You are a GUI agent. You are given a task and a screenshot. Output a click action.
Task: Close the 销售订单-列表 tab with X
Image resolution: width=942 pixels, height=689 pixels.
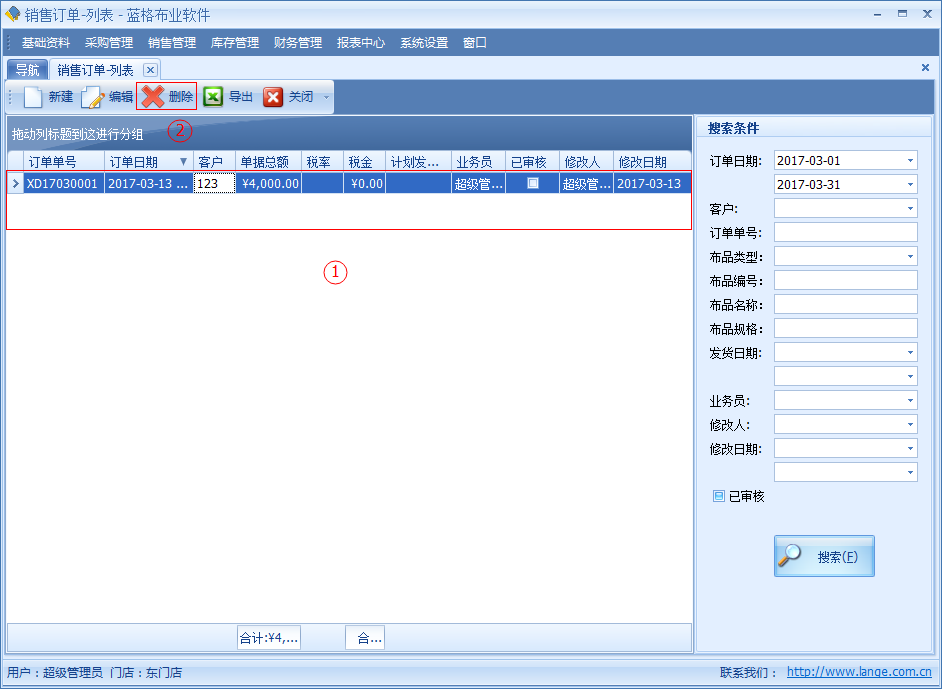(x=150, y=70)
